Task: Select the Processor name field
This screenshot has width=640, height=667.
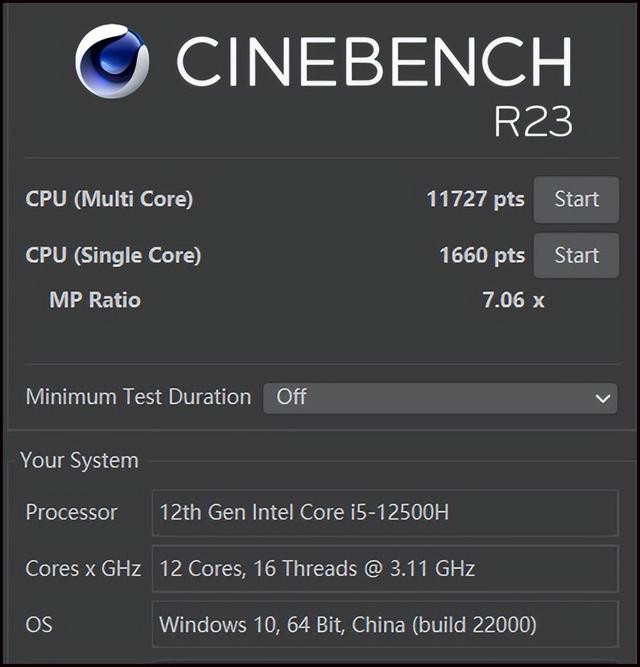Action: [385, 513]
